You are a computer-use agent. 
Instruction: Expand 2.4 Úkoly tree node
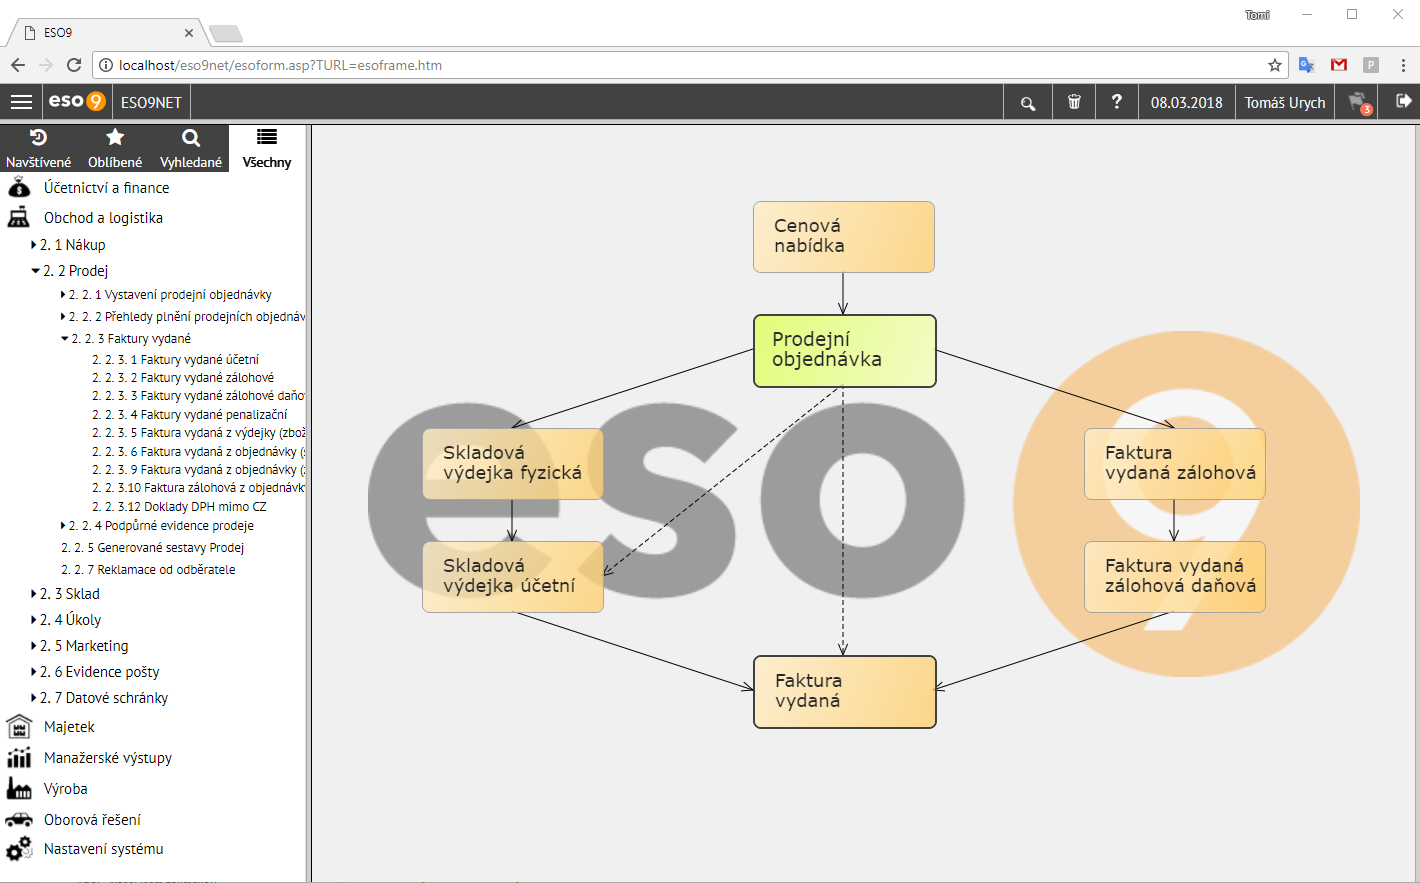(34, 619)
